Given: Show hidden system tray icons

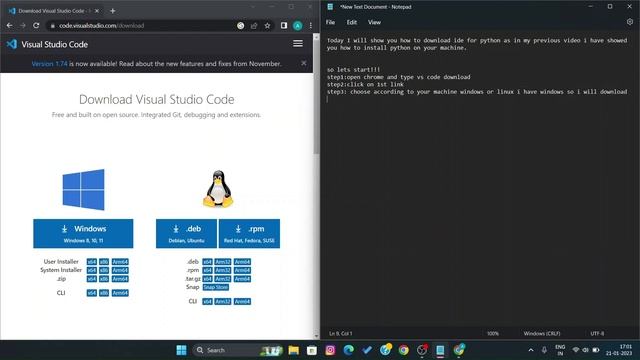Looking at the screenshot, I should (531, 350).
